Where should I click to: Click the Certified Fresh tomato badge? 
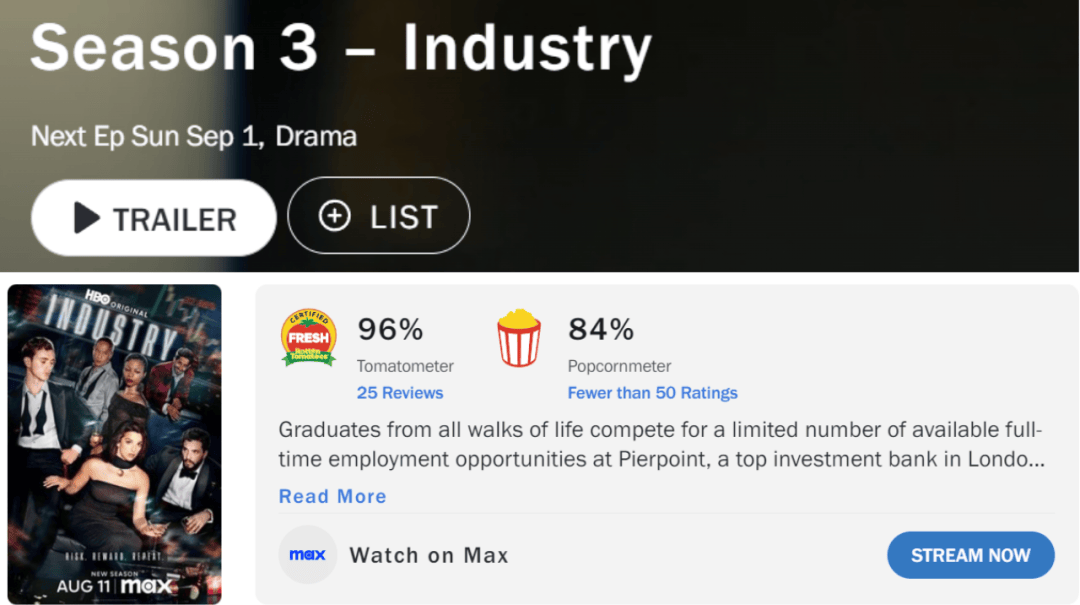[309, 337]
